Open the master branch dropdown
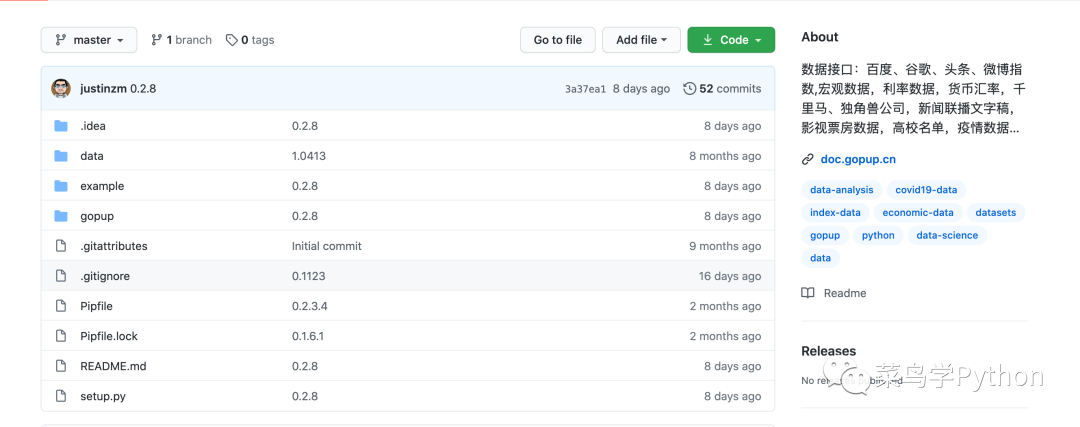The image size is (1080, 427). click(x=88, y=40)
